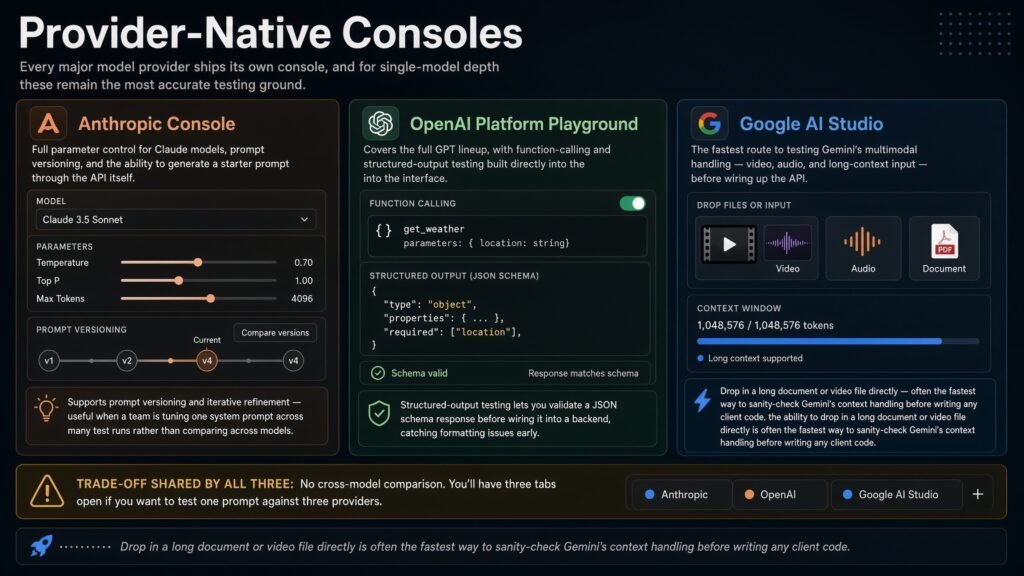Image resolution: width=1024 pixels, height=576 pixels.
Task: Click the Response matches schema text
Action: point(583,374)
